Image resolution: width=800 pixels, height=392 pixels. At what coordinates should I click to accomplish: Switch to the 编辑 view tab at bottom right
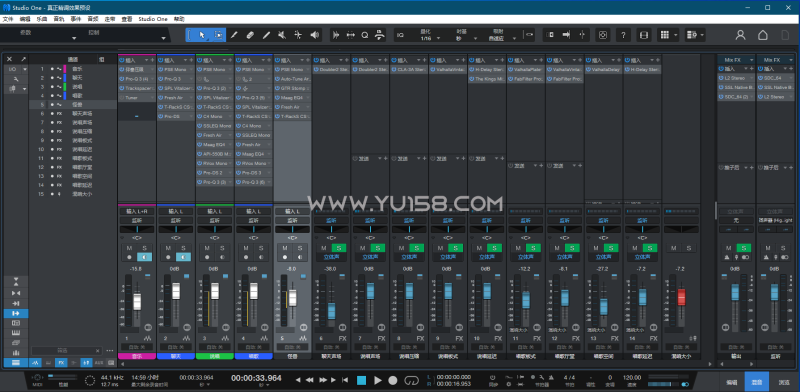[x=732, y=382]
